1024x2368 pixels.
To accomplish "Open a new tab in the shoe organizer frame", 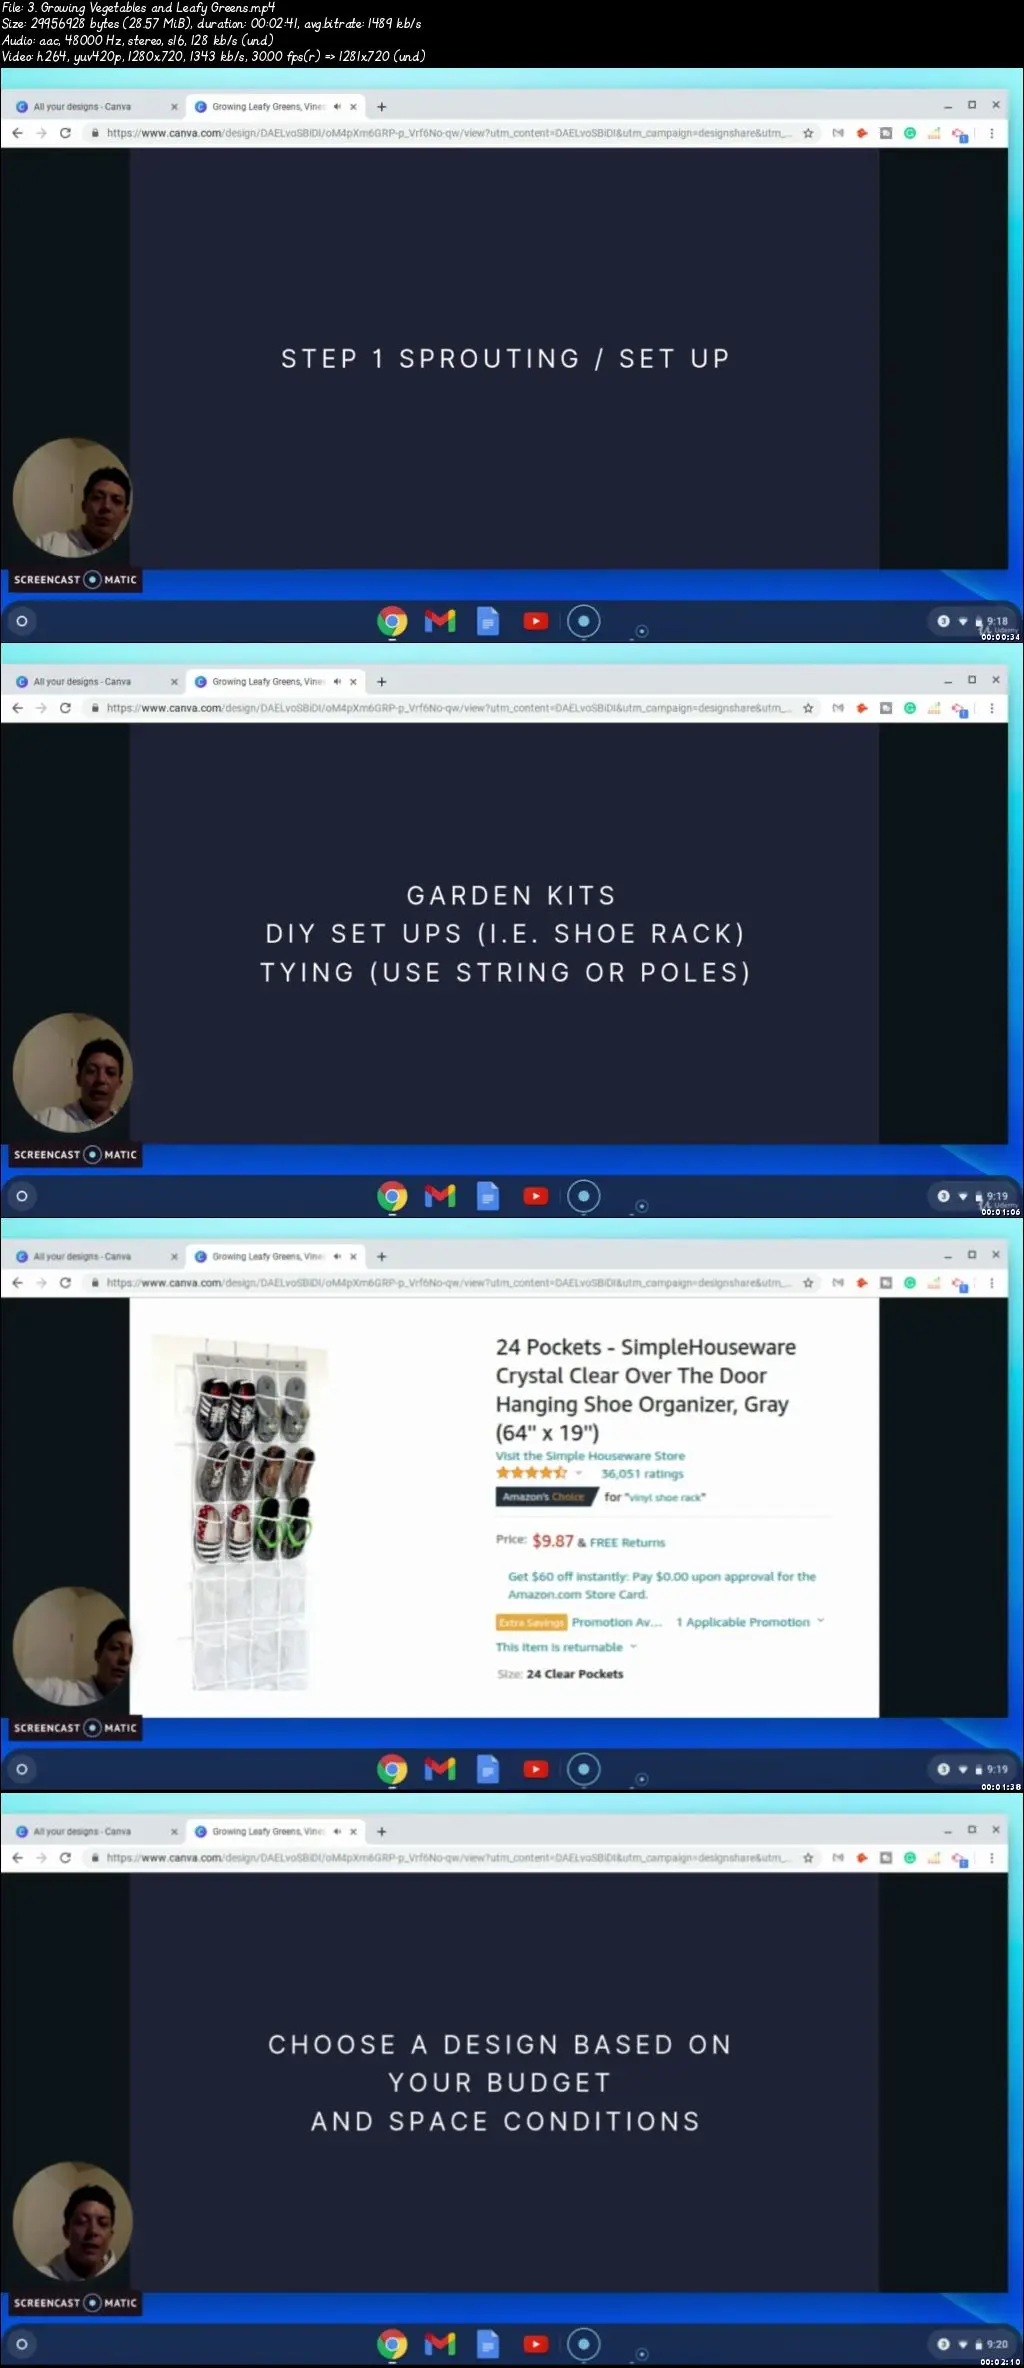I will coord(381,1257).
